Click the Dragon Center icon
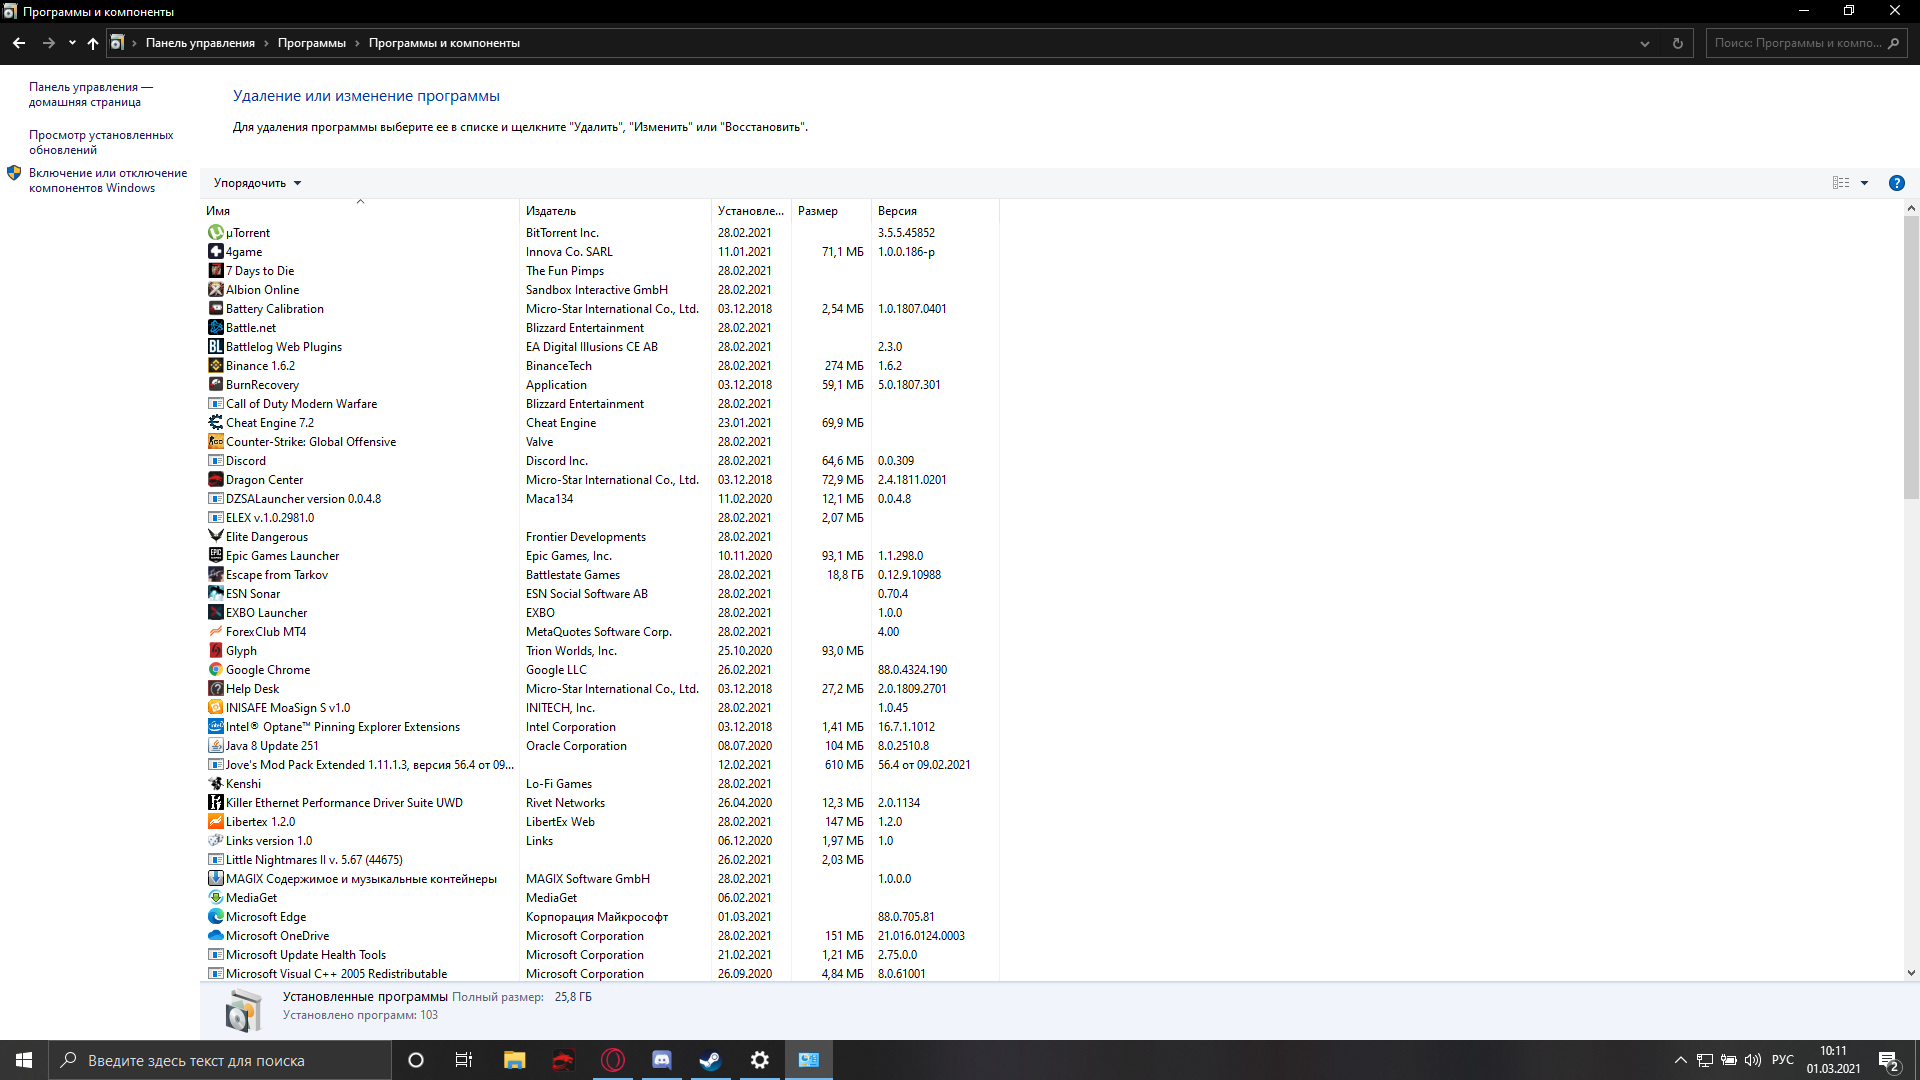This screenshot has width=1920, height=1080. 215,480
